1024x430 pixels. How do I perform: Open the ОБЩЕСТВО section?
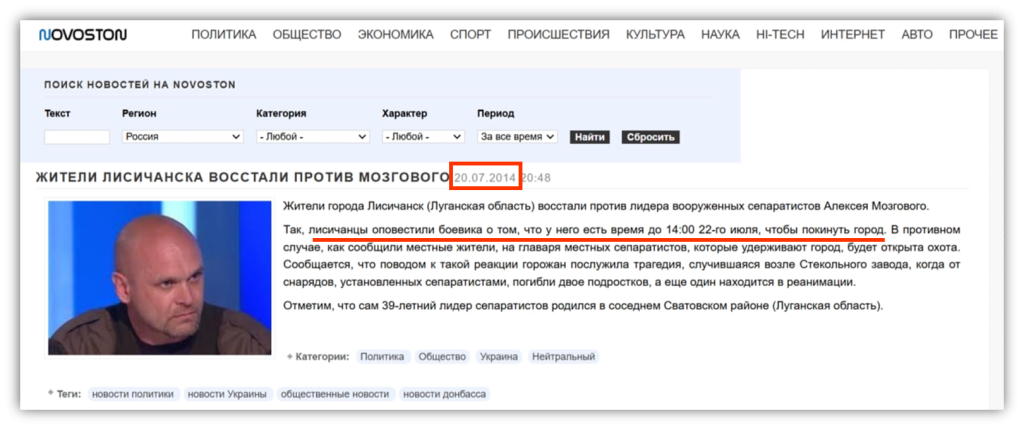307,35
